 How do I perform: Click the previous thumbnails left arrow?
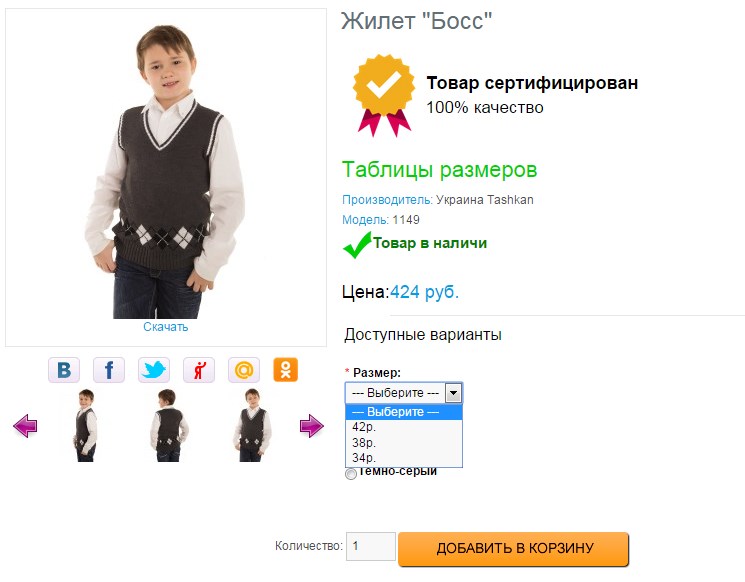(x=25, y=427)
